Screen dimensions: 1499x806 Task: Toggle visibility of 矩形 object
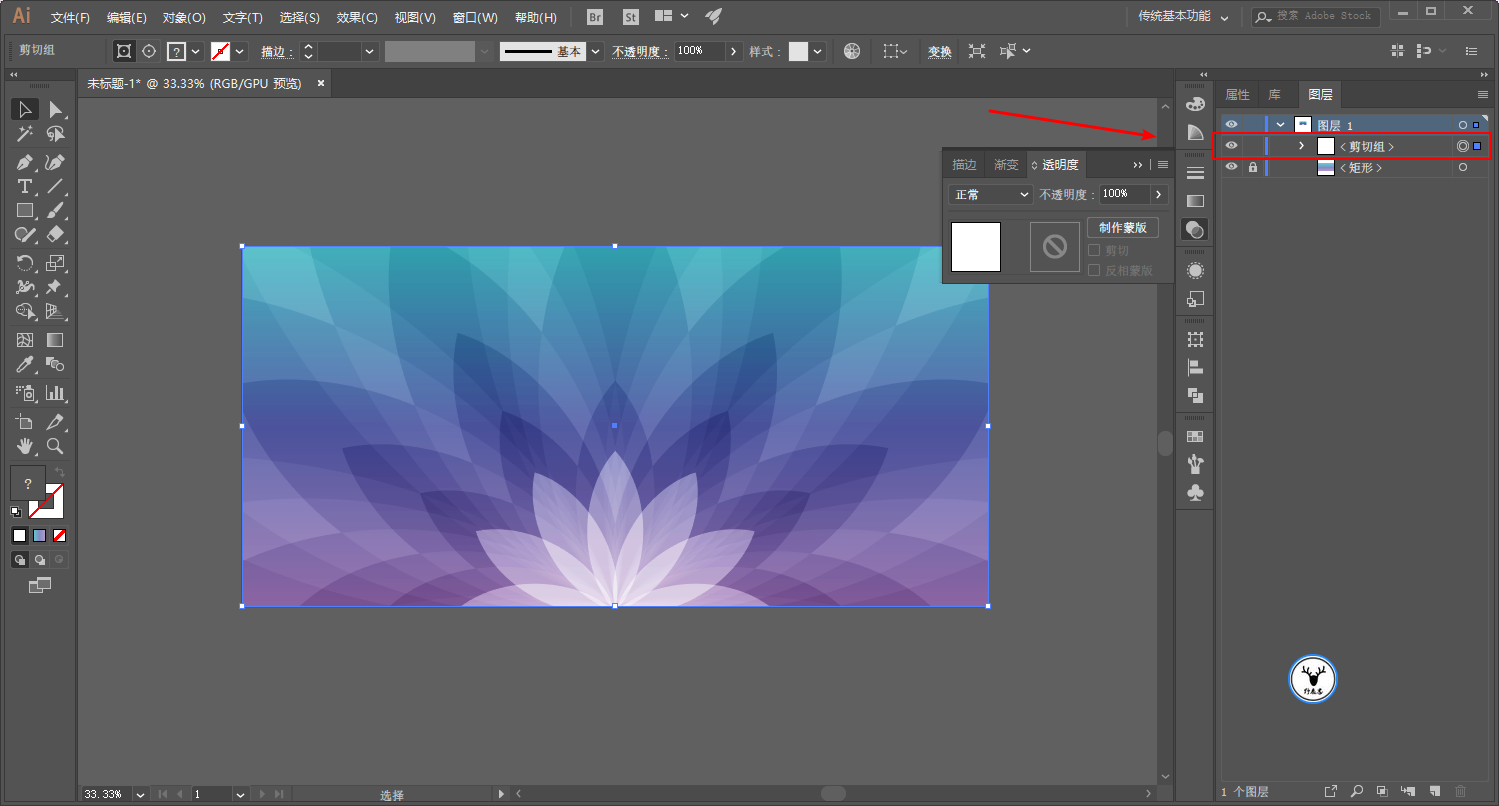point(1232,167)
